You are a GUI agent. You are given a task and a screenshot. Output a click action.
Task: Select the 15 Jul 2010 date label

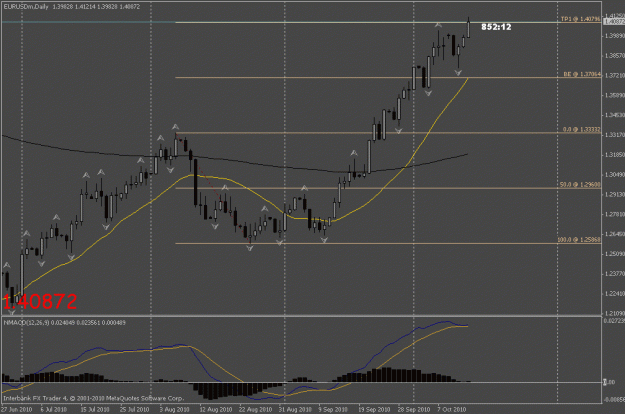pyautogui.click(x=94, y=409)
